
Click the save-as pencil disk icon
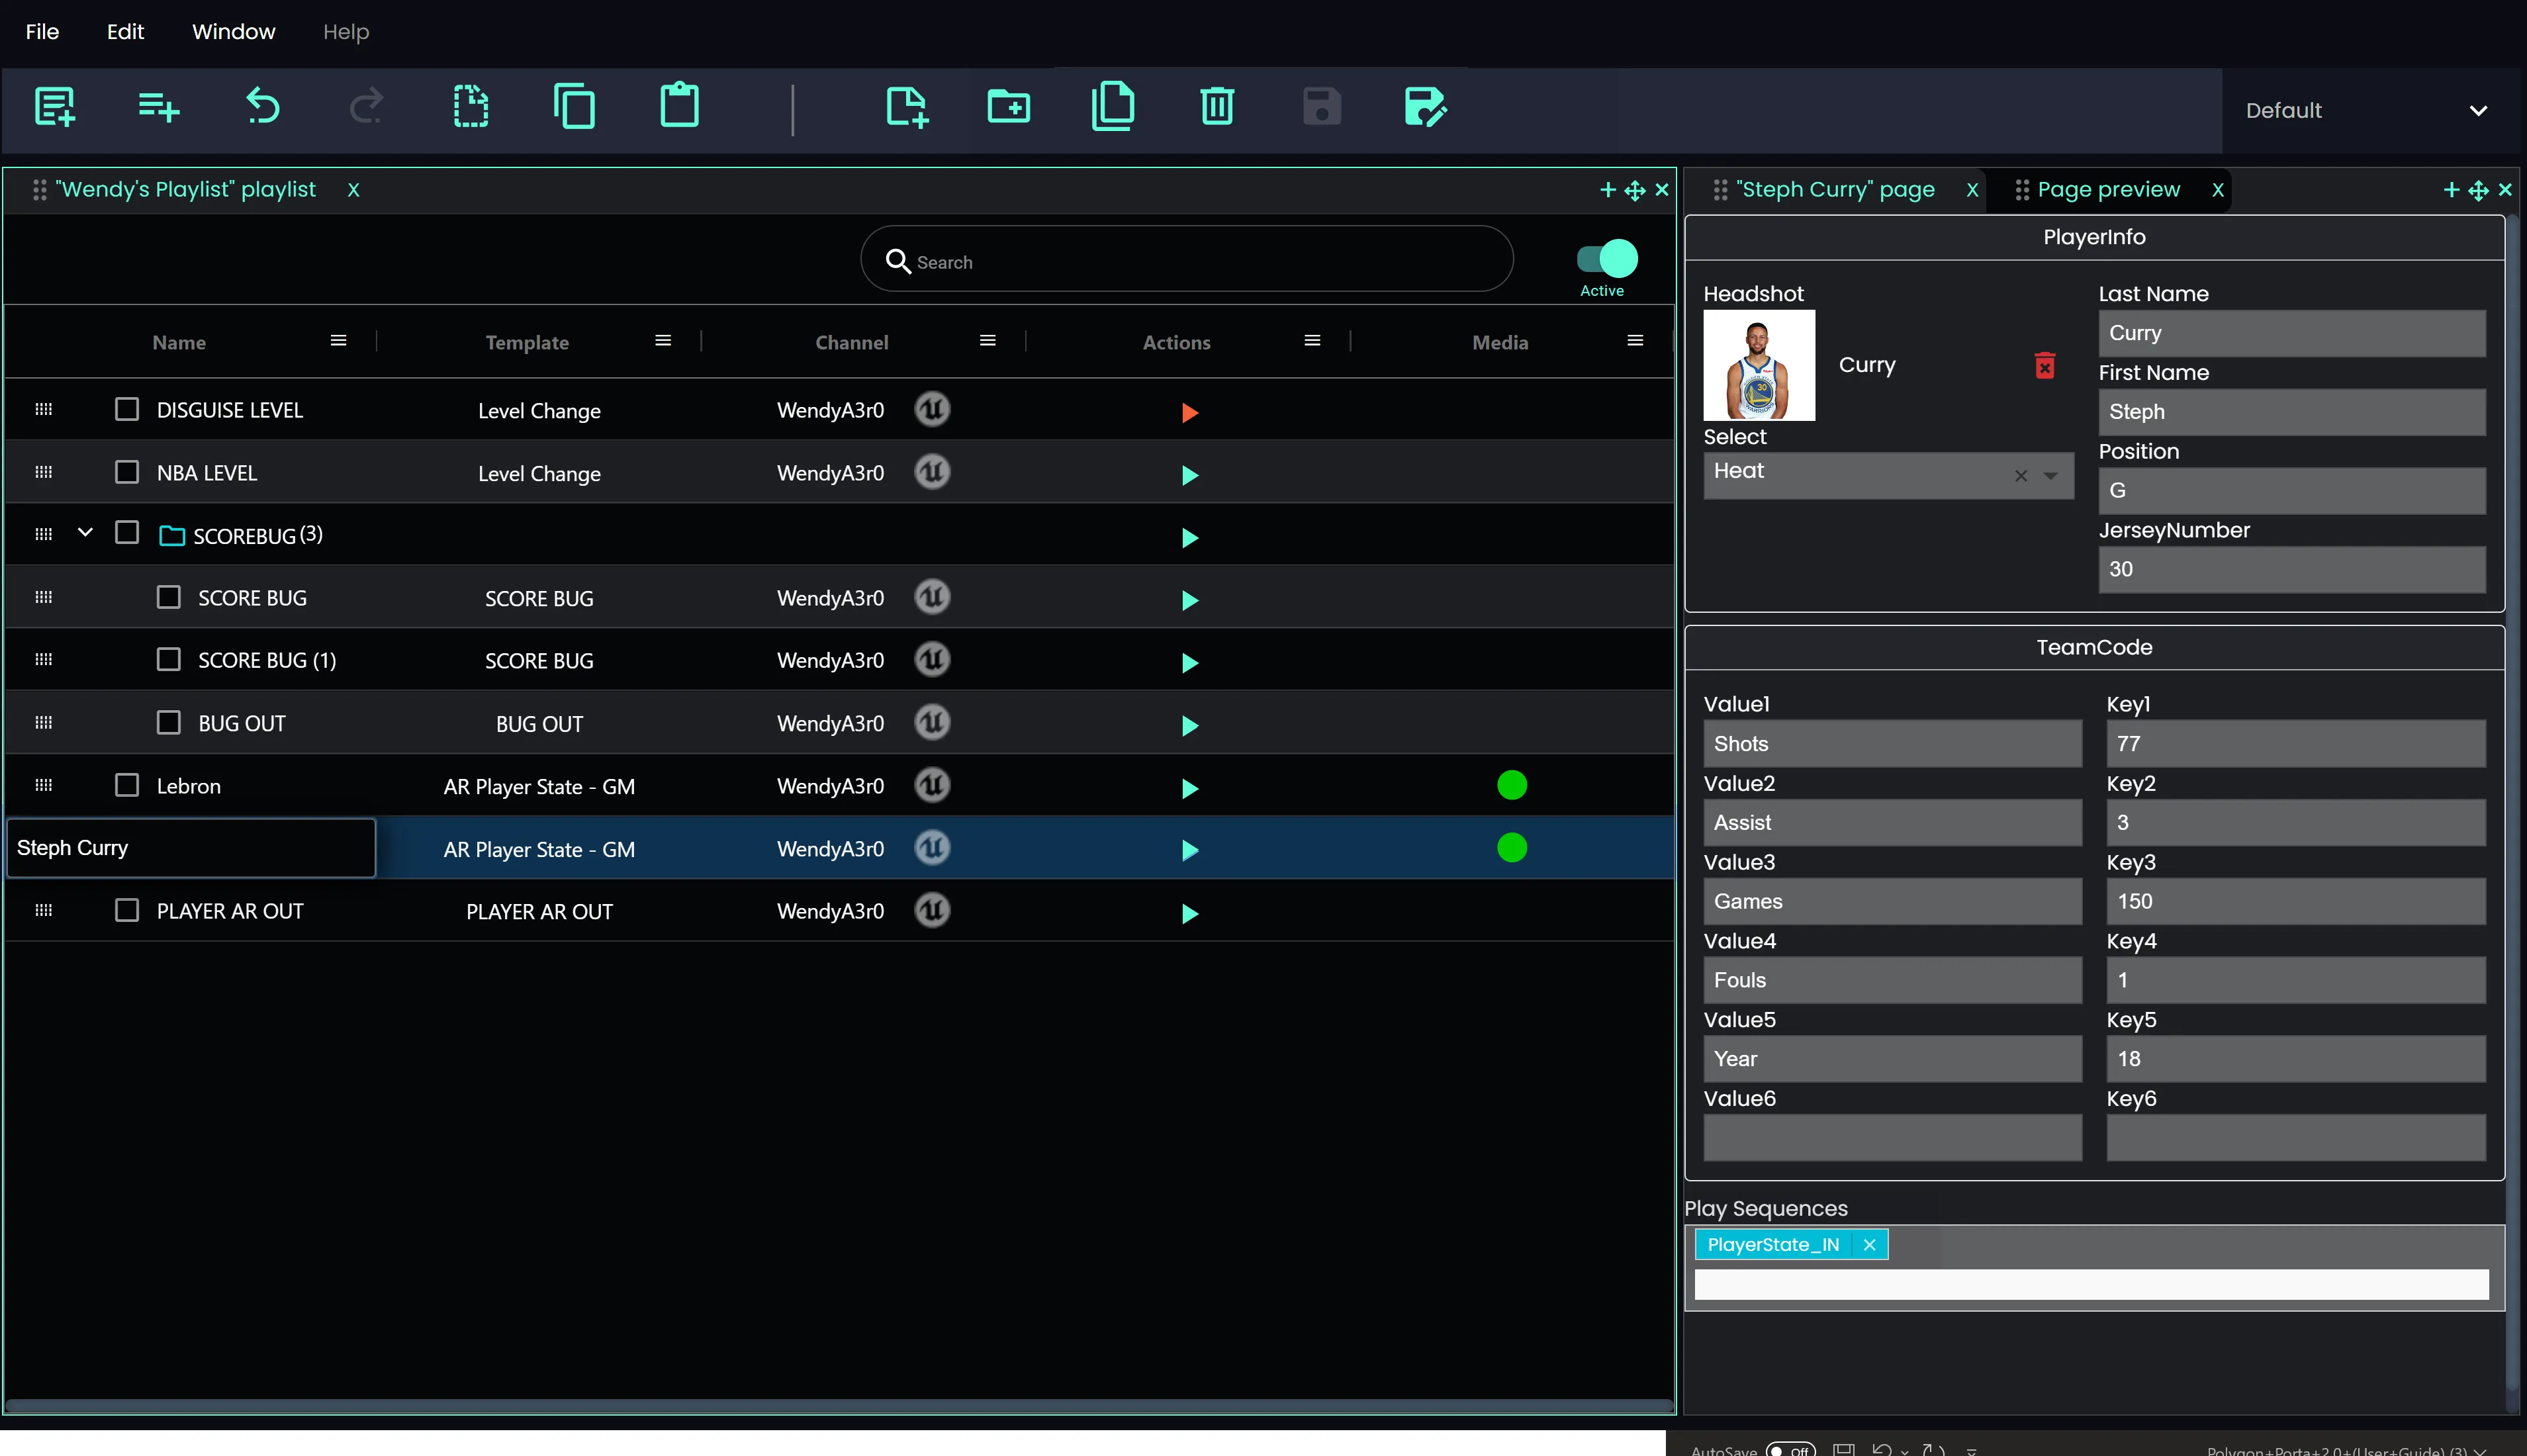click(x=1424, y=106)
